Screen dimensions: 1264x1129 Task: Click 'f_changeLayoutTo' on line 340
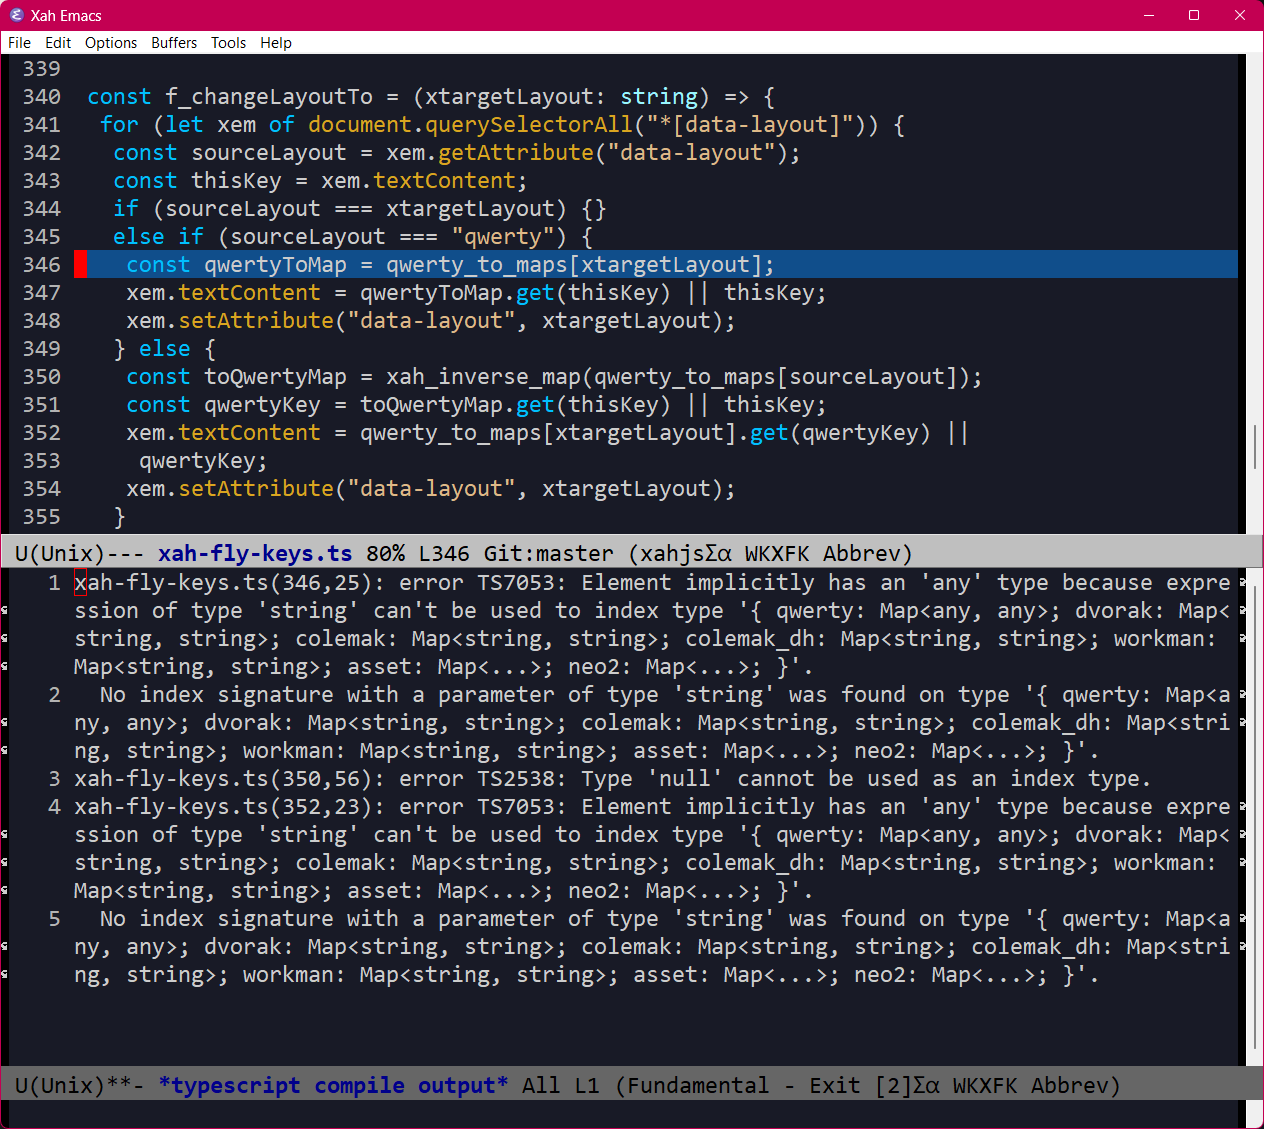click(269, 97)
